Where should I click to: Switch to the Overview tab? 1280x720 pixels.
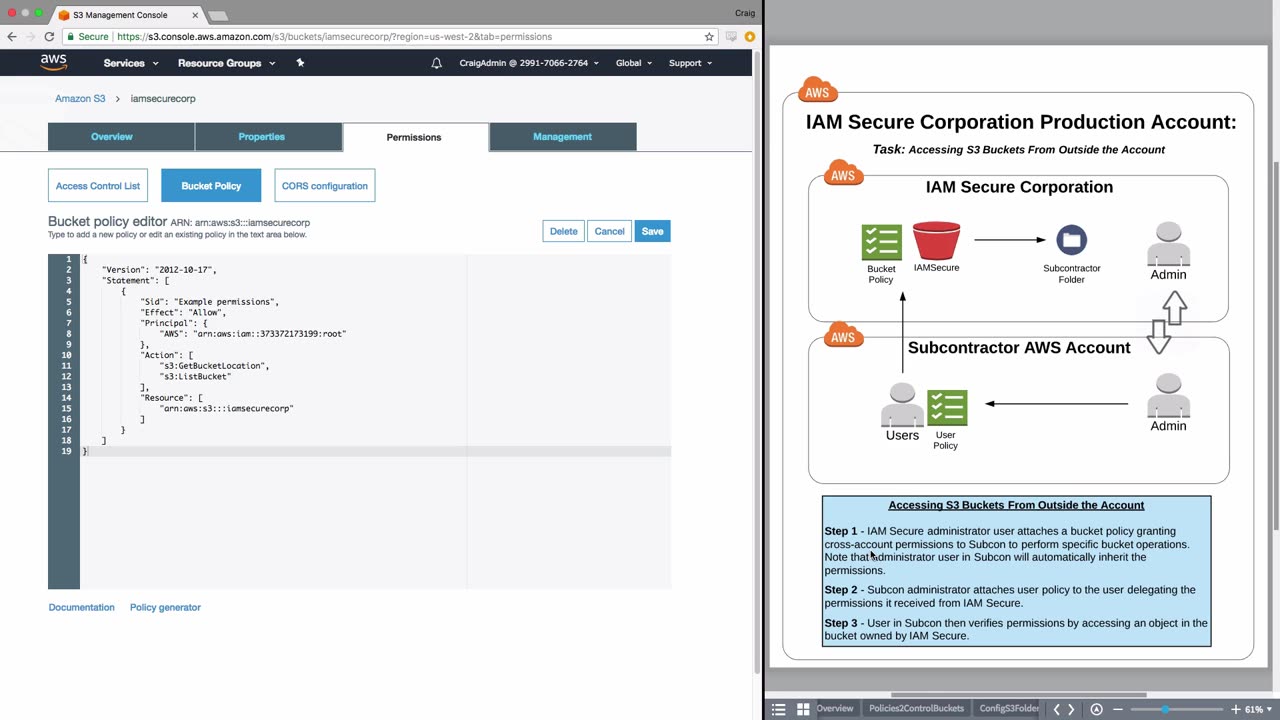121,137
